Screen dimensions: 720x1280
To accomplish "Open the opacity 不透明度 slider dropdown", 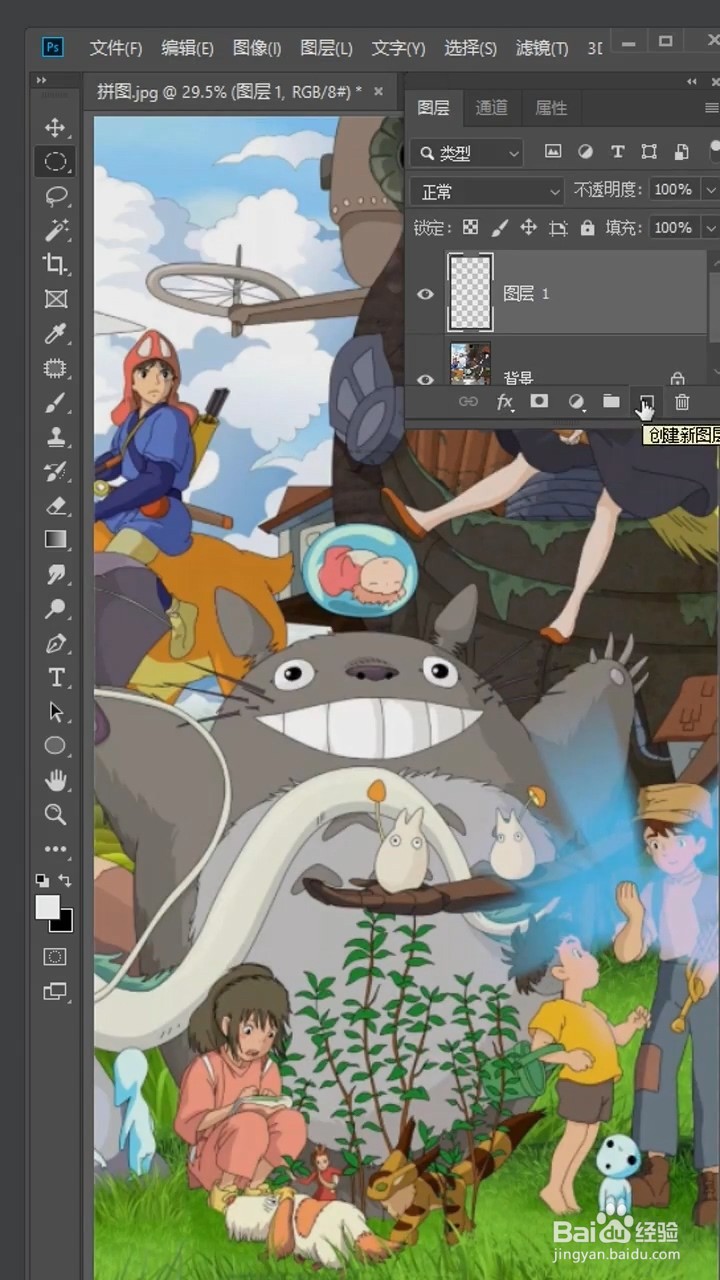I will click(x=710, y=190).
